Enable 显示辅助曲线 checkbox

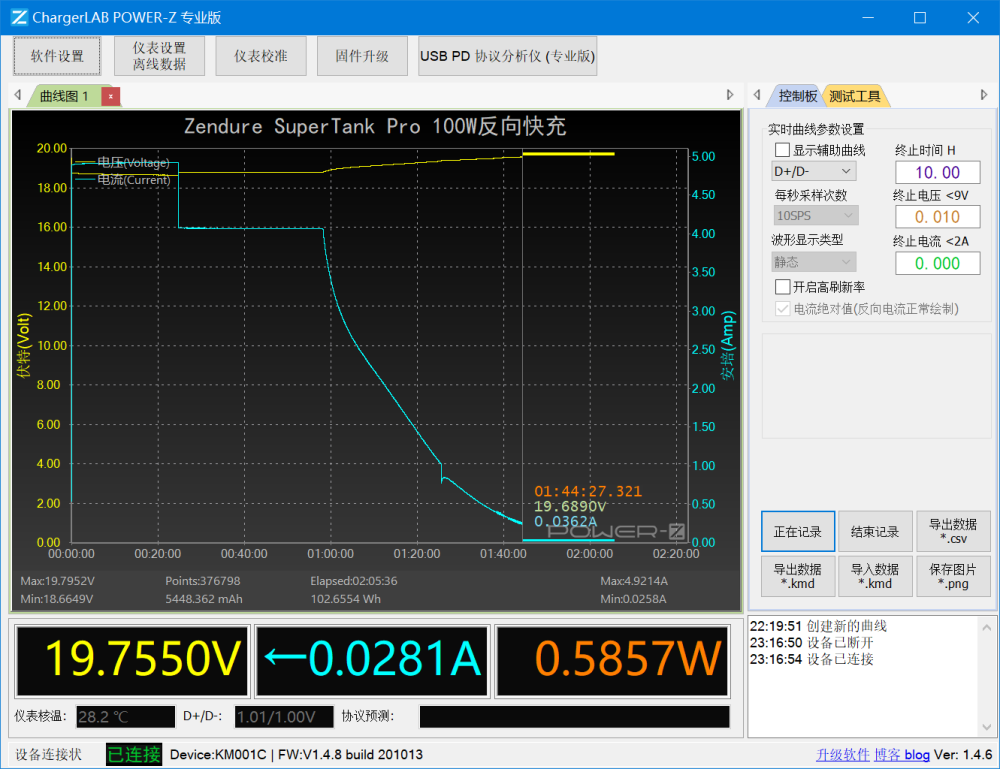(783, 150)
